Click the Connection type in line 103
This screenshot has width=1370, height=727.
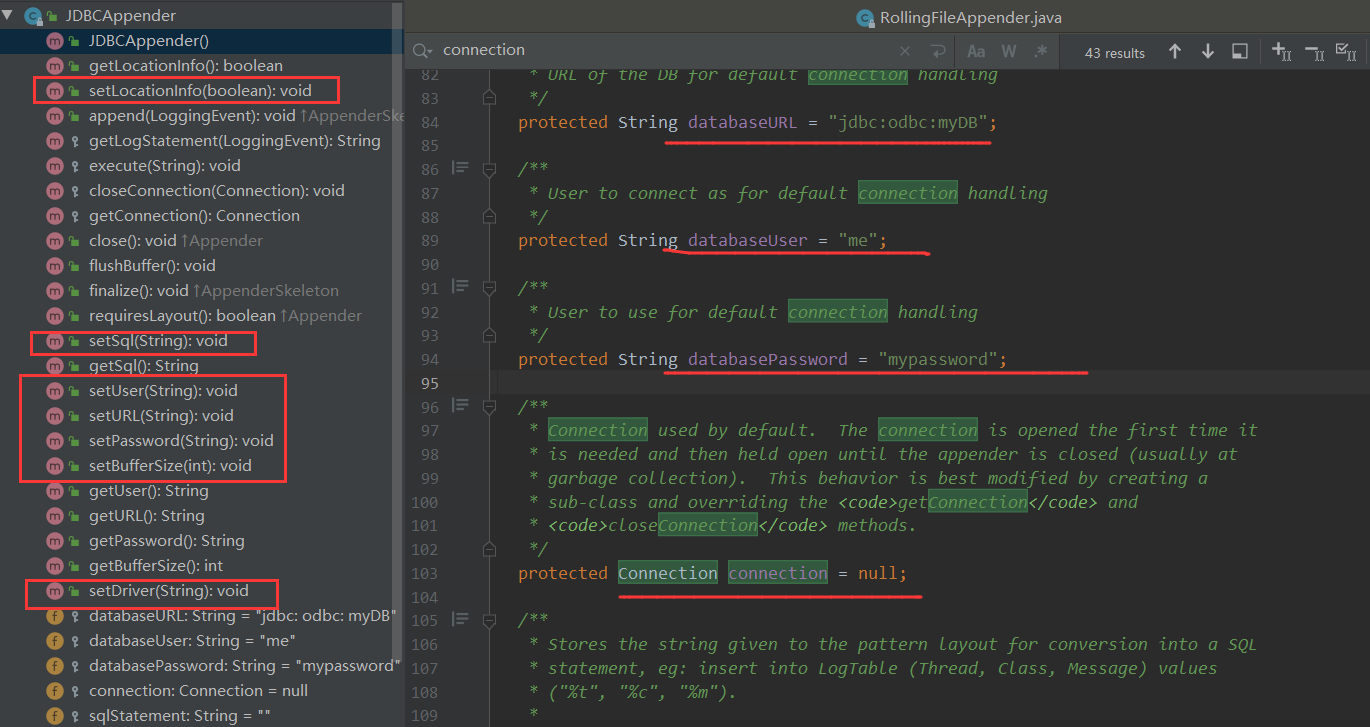point(668,573)
